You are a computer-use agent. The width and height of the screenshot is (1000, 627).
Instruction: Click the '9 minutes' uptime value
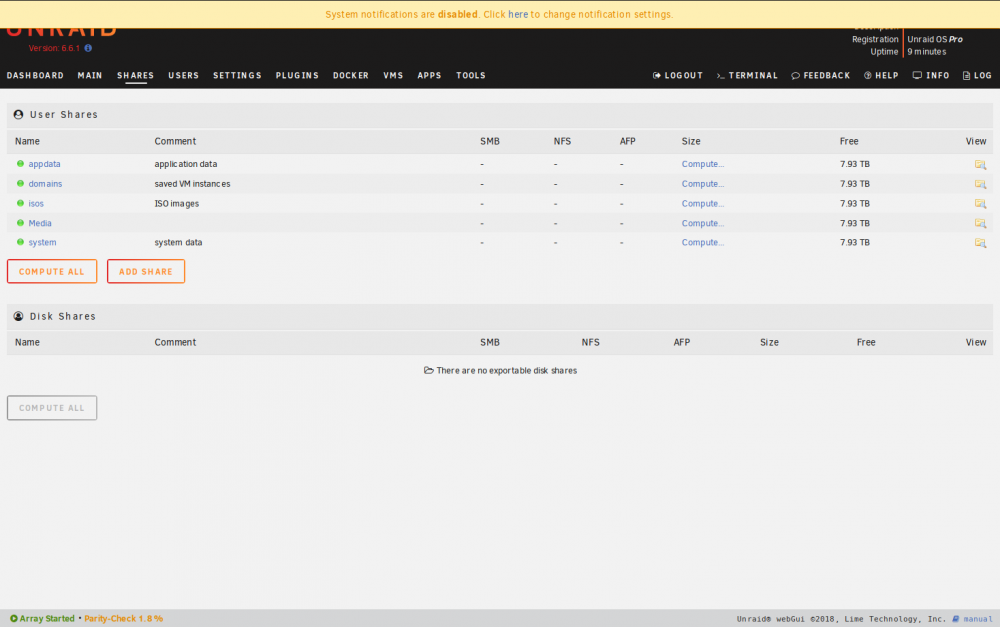(x=927, y=52)
